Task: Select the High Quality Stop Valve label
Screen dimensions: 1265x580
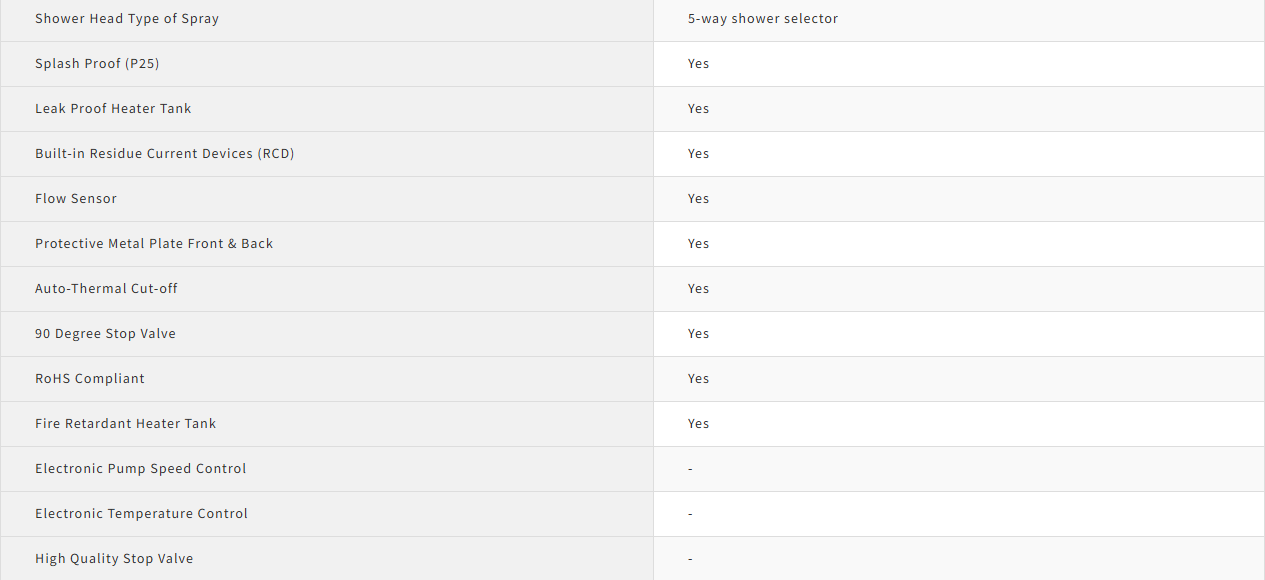Action: (114, 559)
